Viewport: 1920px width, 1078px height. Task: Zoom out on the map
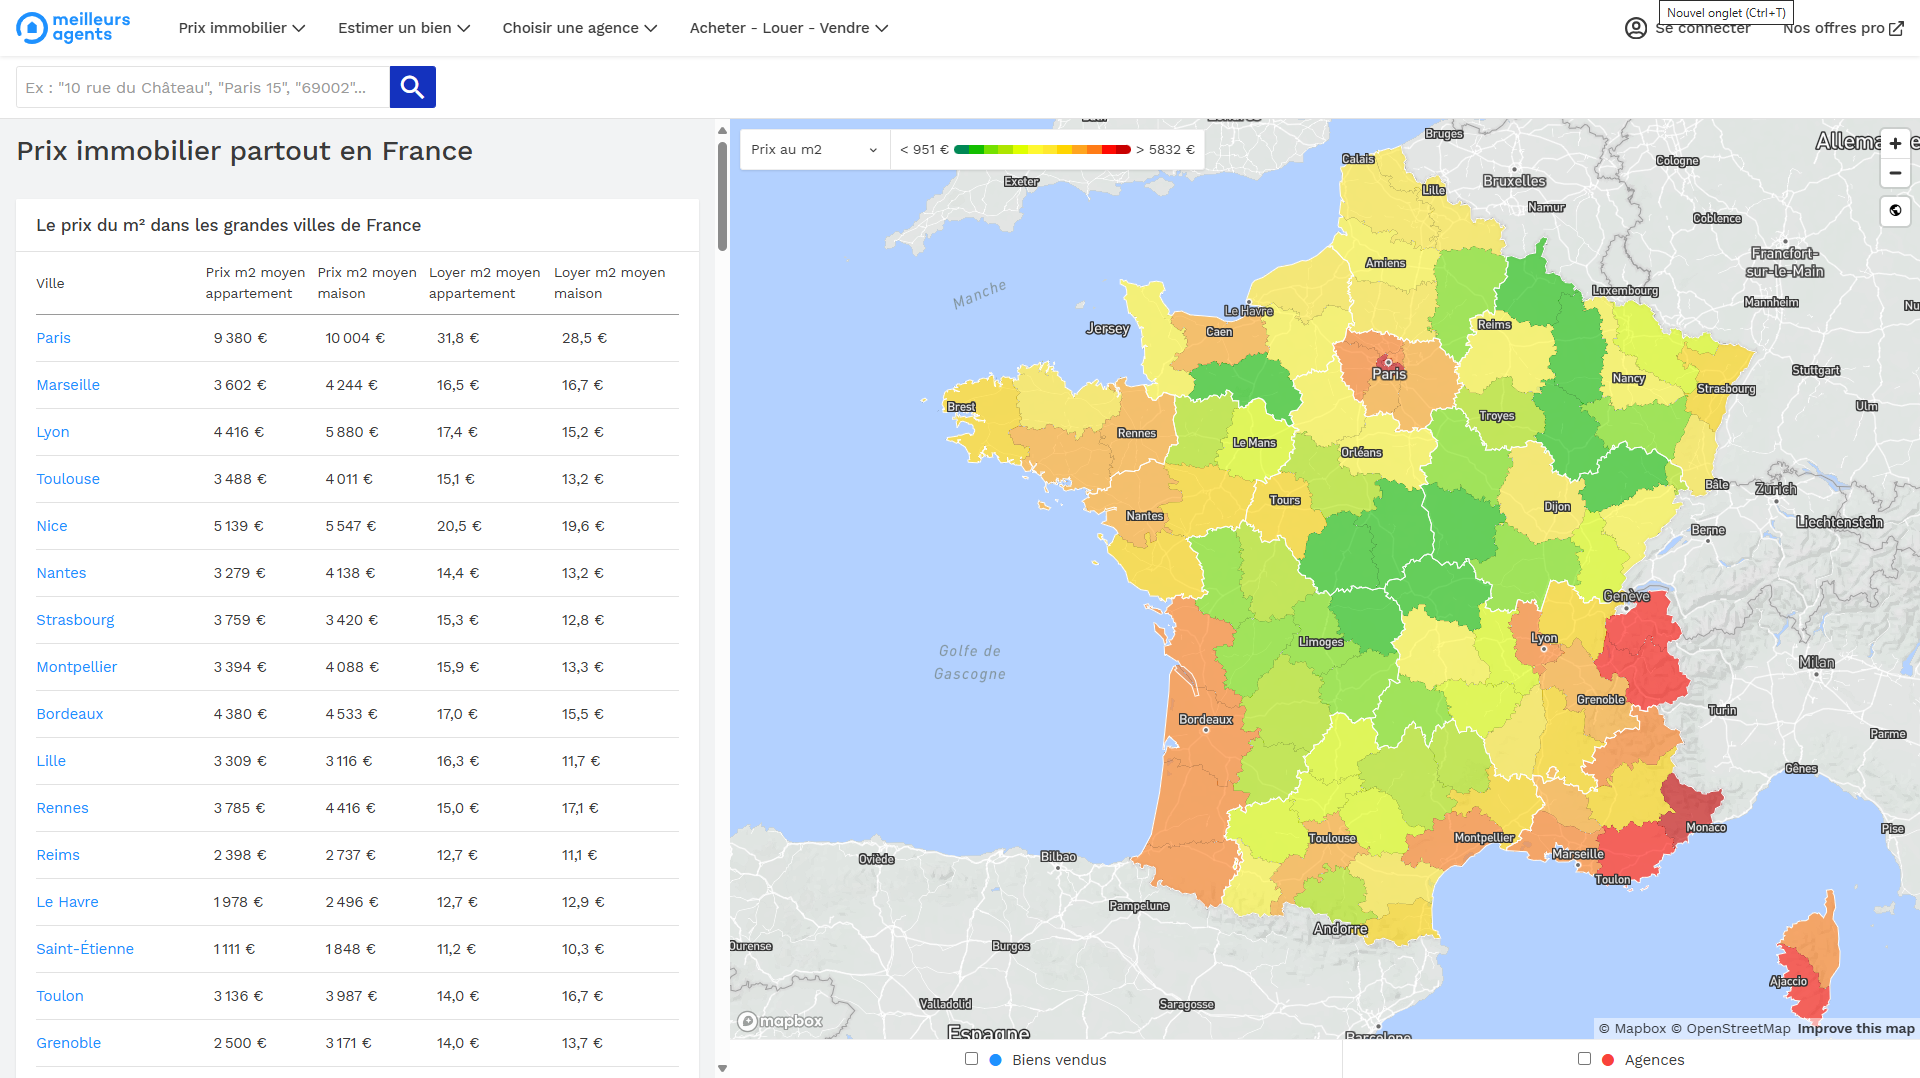[x=1895, y=173]
